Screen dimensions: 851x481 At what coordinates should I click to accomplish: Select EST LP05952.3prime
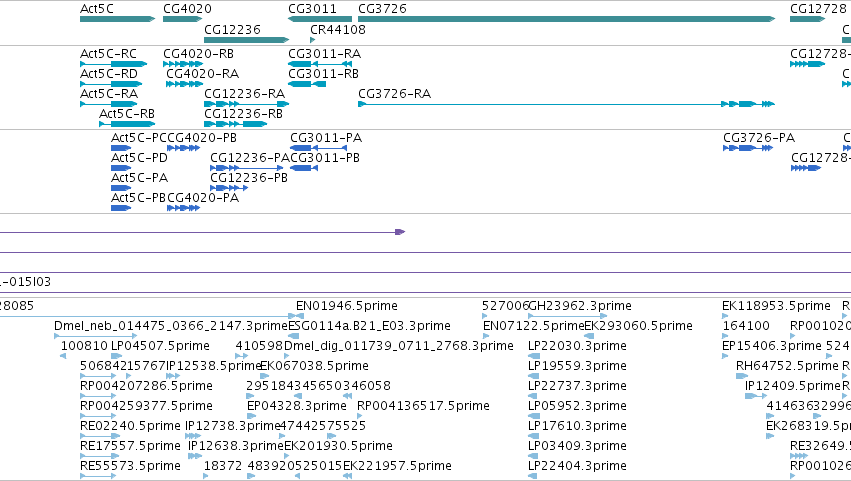tap(577, 406)
